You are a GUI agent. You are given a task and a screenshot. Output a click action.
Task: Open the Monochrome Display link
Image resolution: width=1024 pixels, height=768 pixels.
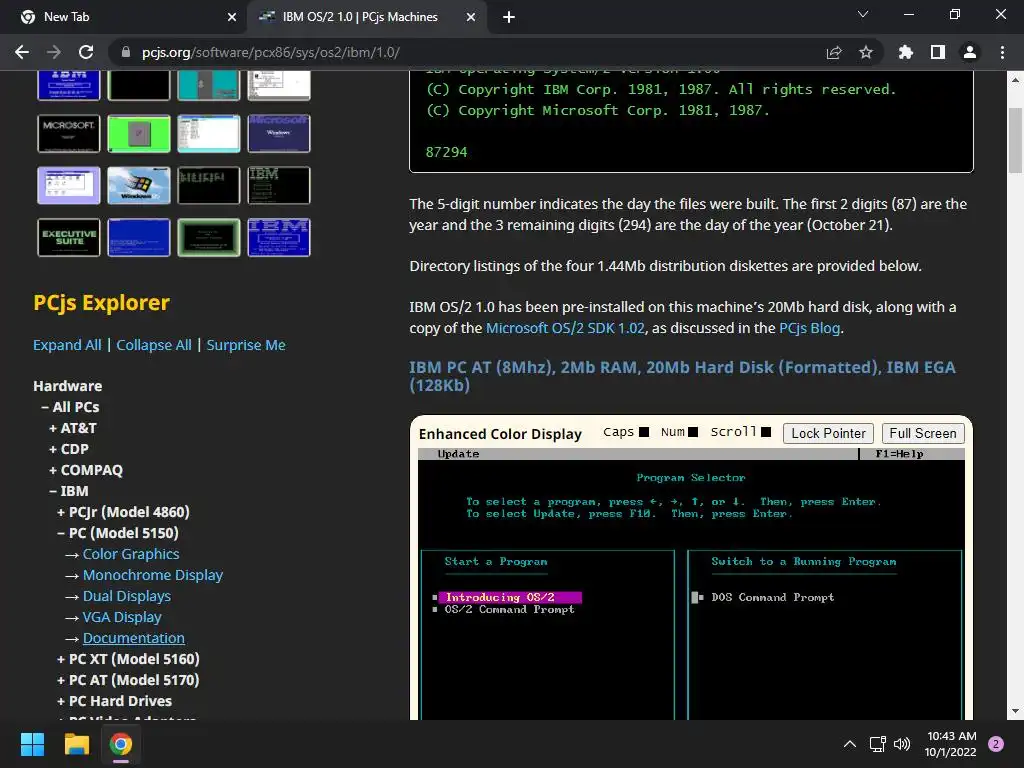coord(153,575)
